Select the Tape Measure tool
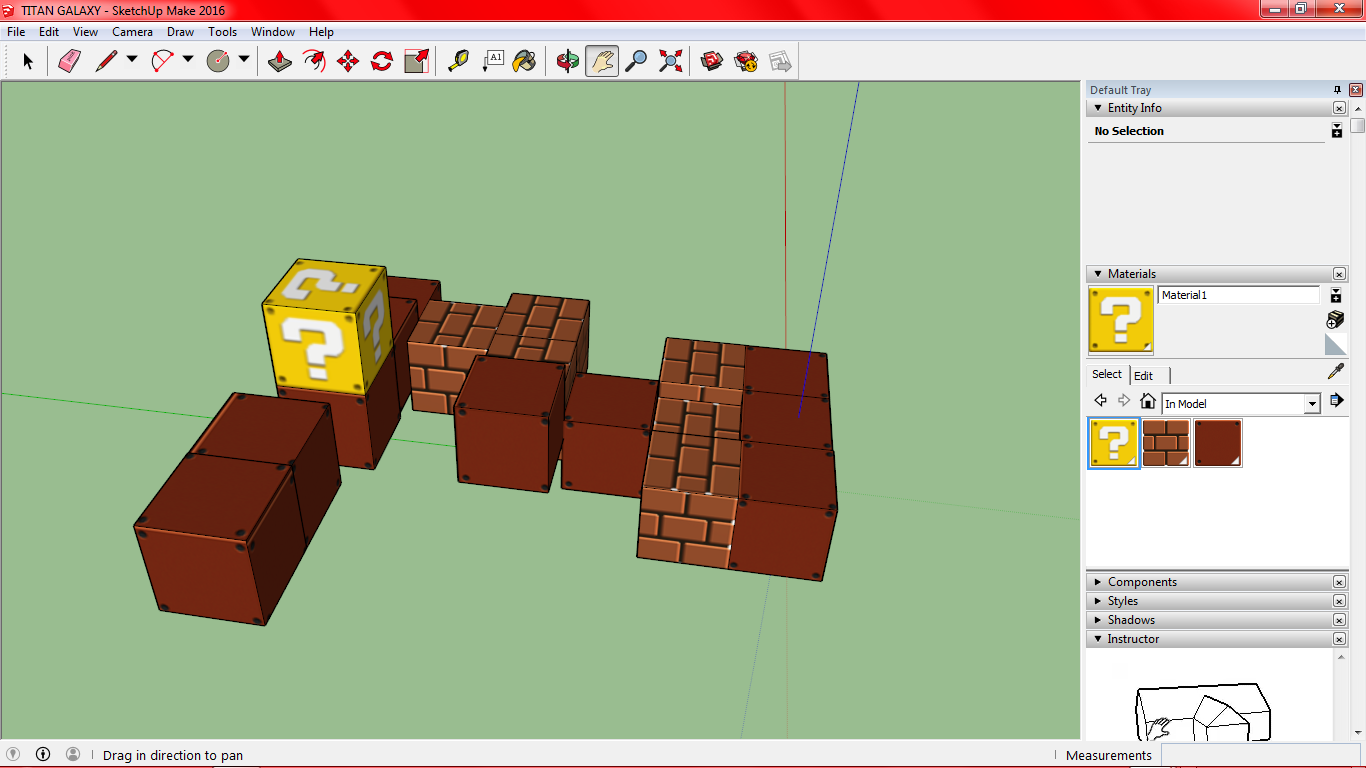This screenshot has height=768, width=1366. point(459,62)
